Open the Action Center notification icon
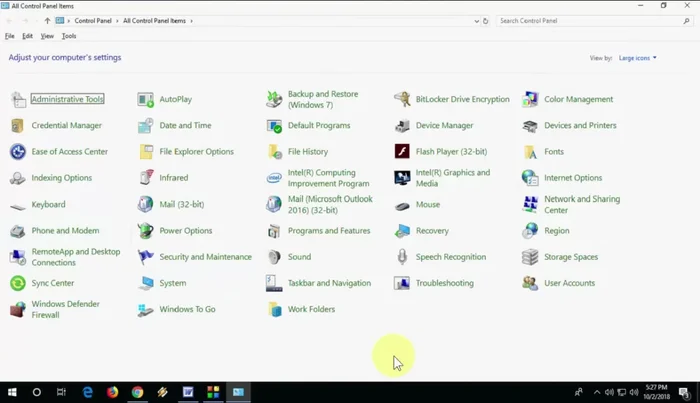The width and height of the screenshot is (700, 403). tap(684, 393)
